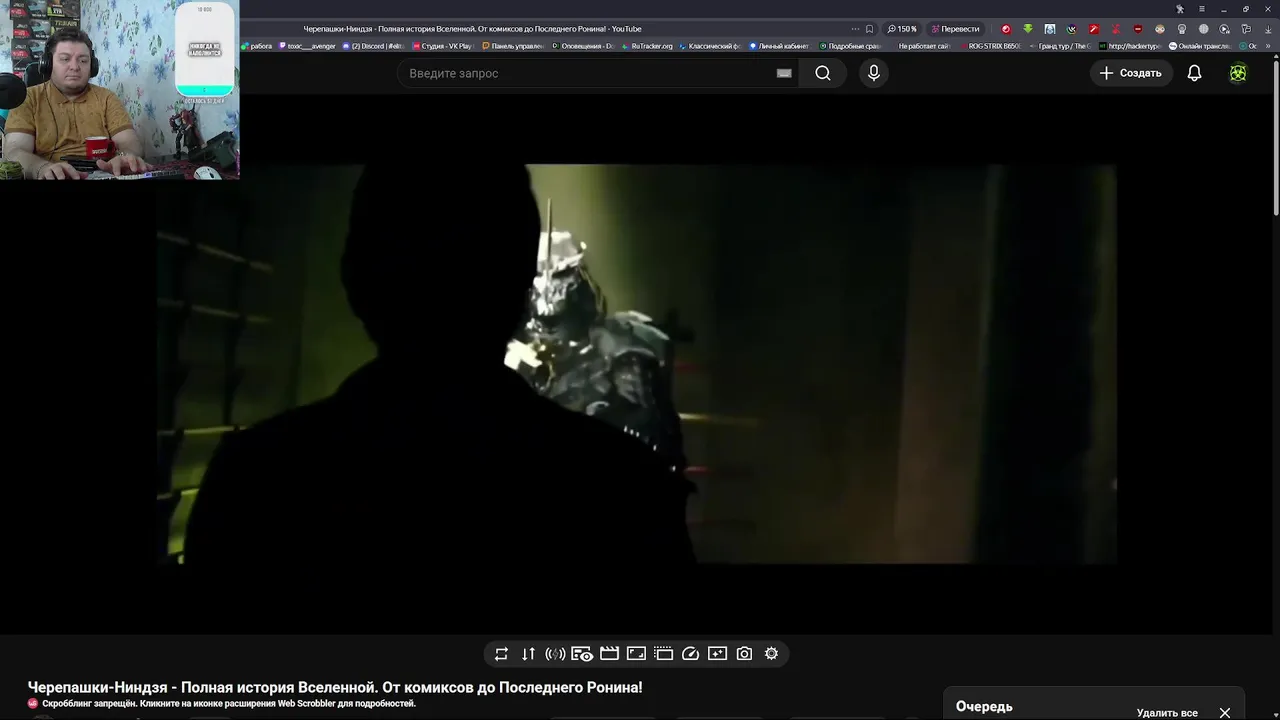The image size is (1280, 720).
Task: Click the hide cards eye icon
Action: click(x=582, y=654)
